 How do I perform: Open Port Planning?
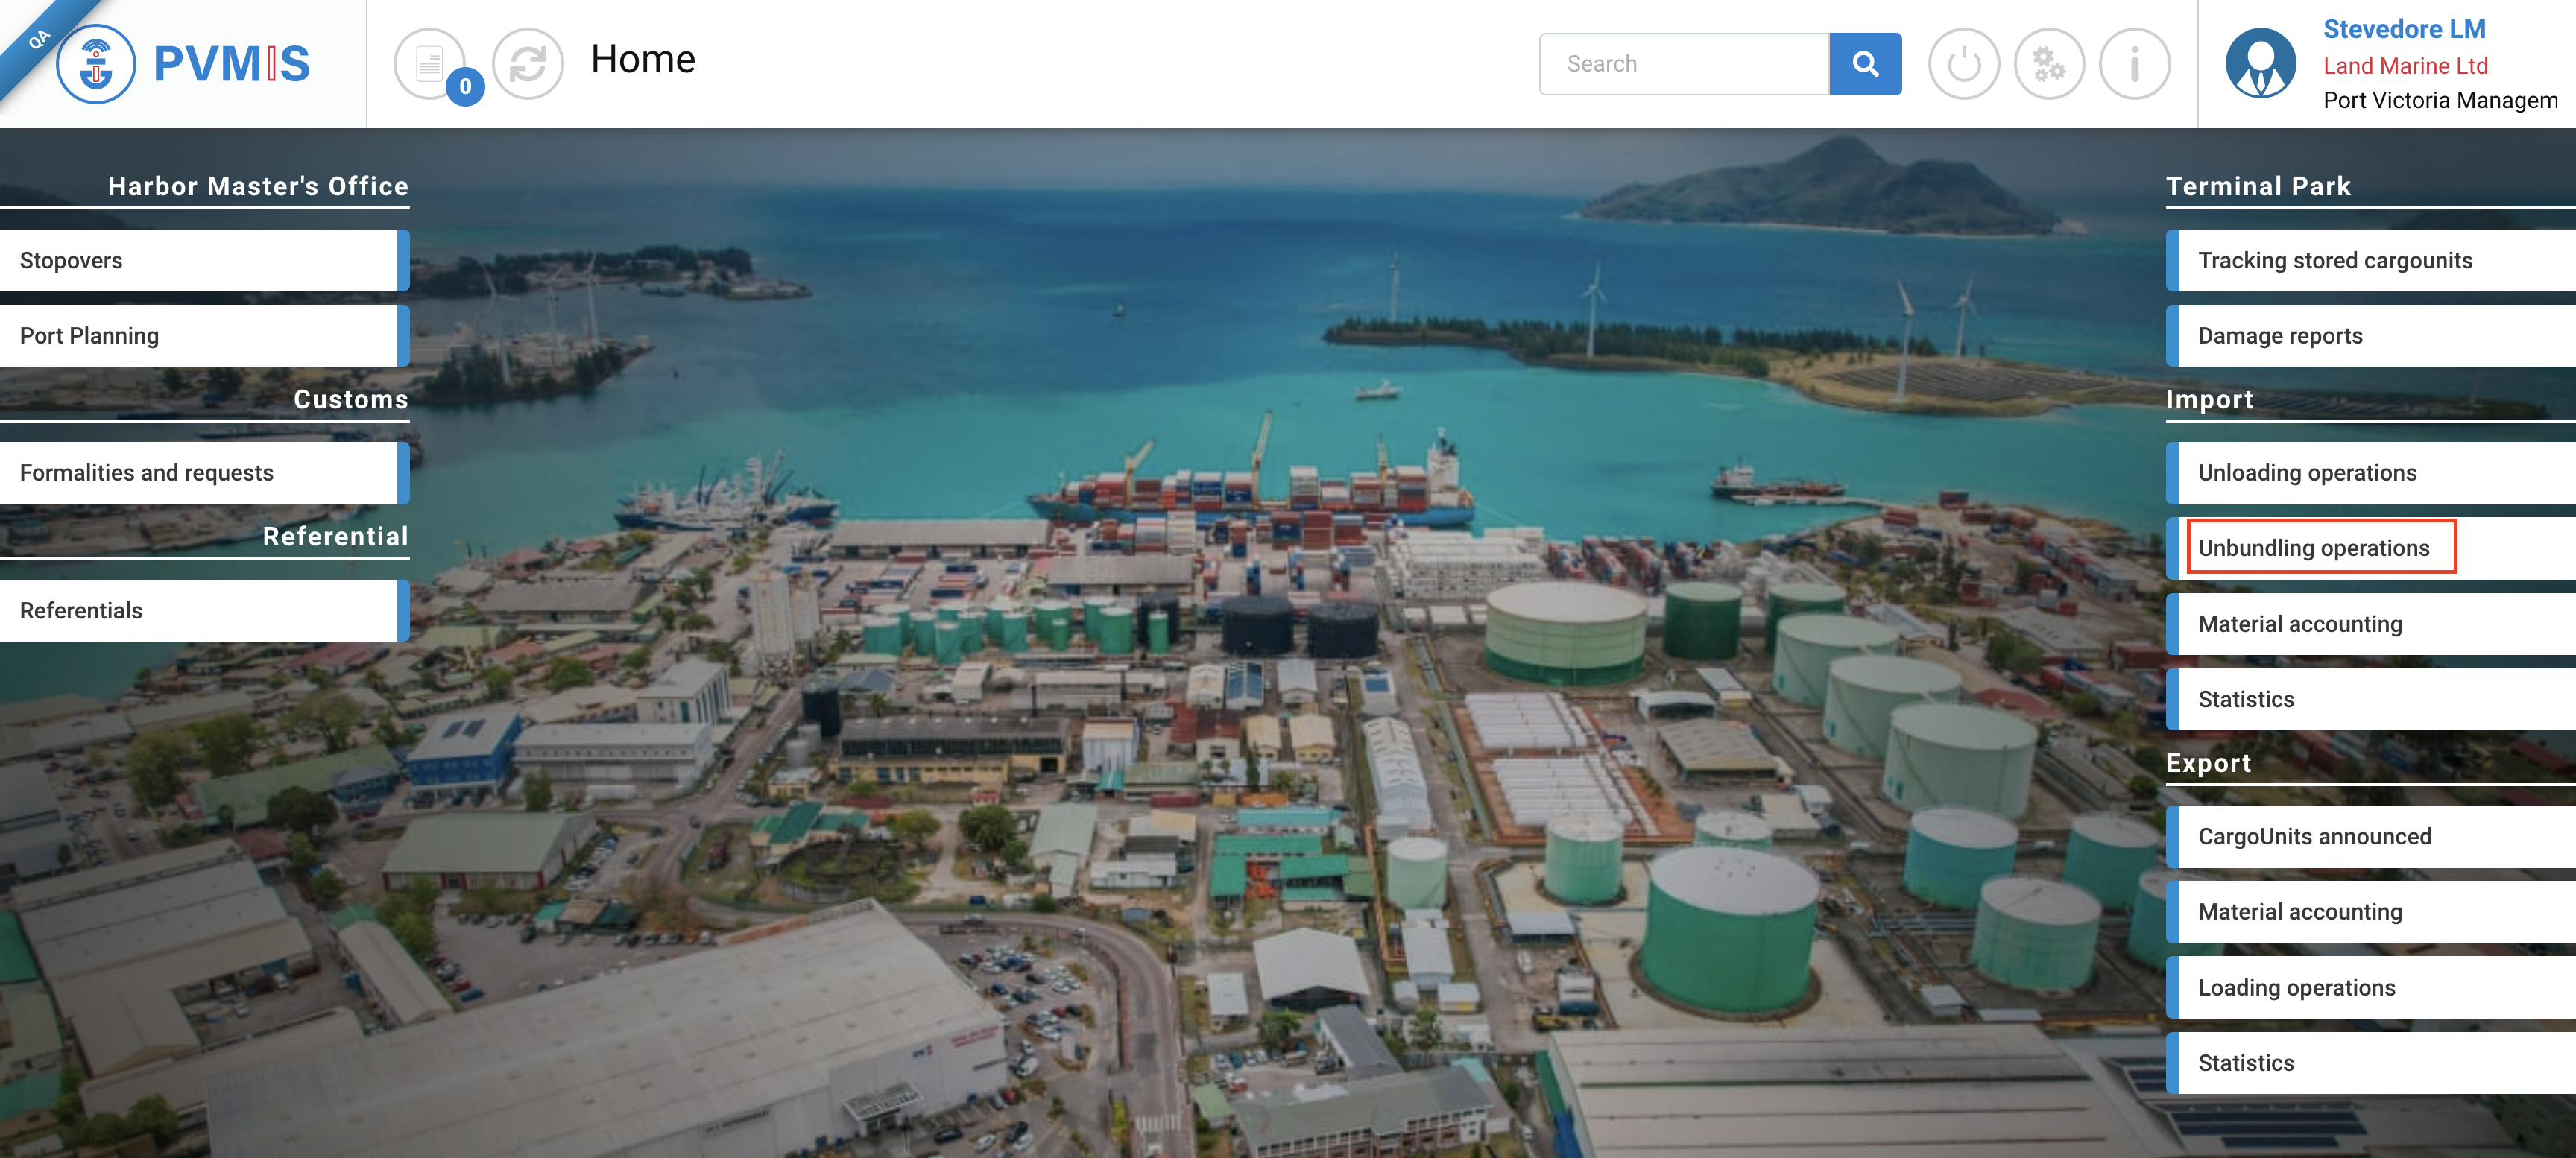200,336
